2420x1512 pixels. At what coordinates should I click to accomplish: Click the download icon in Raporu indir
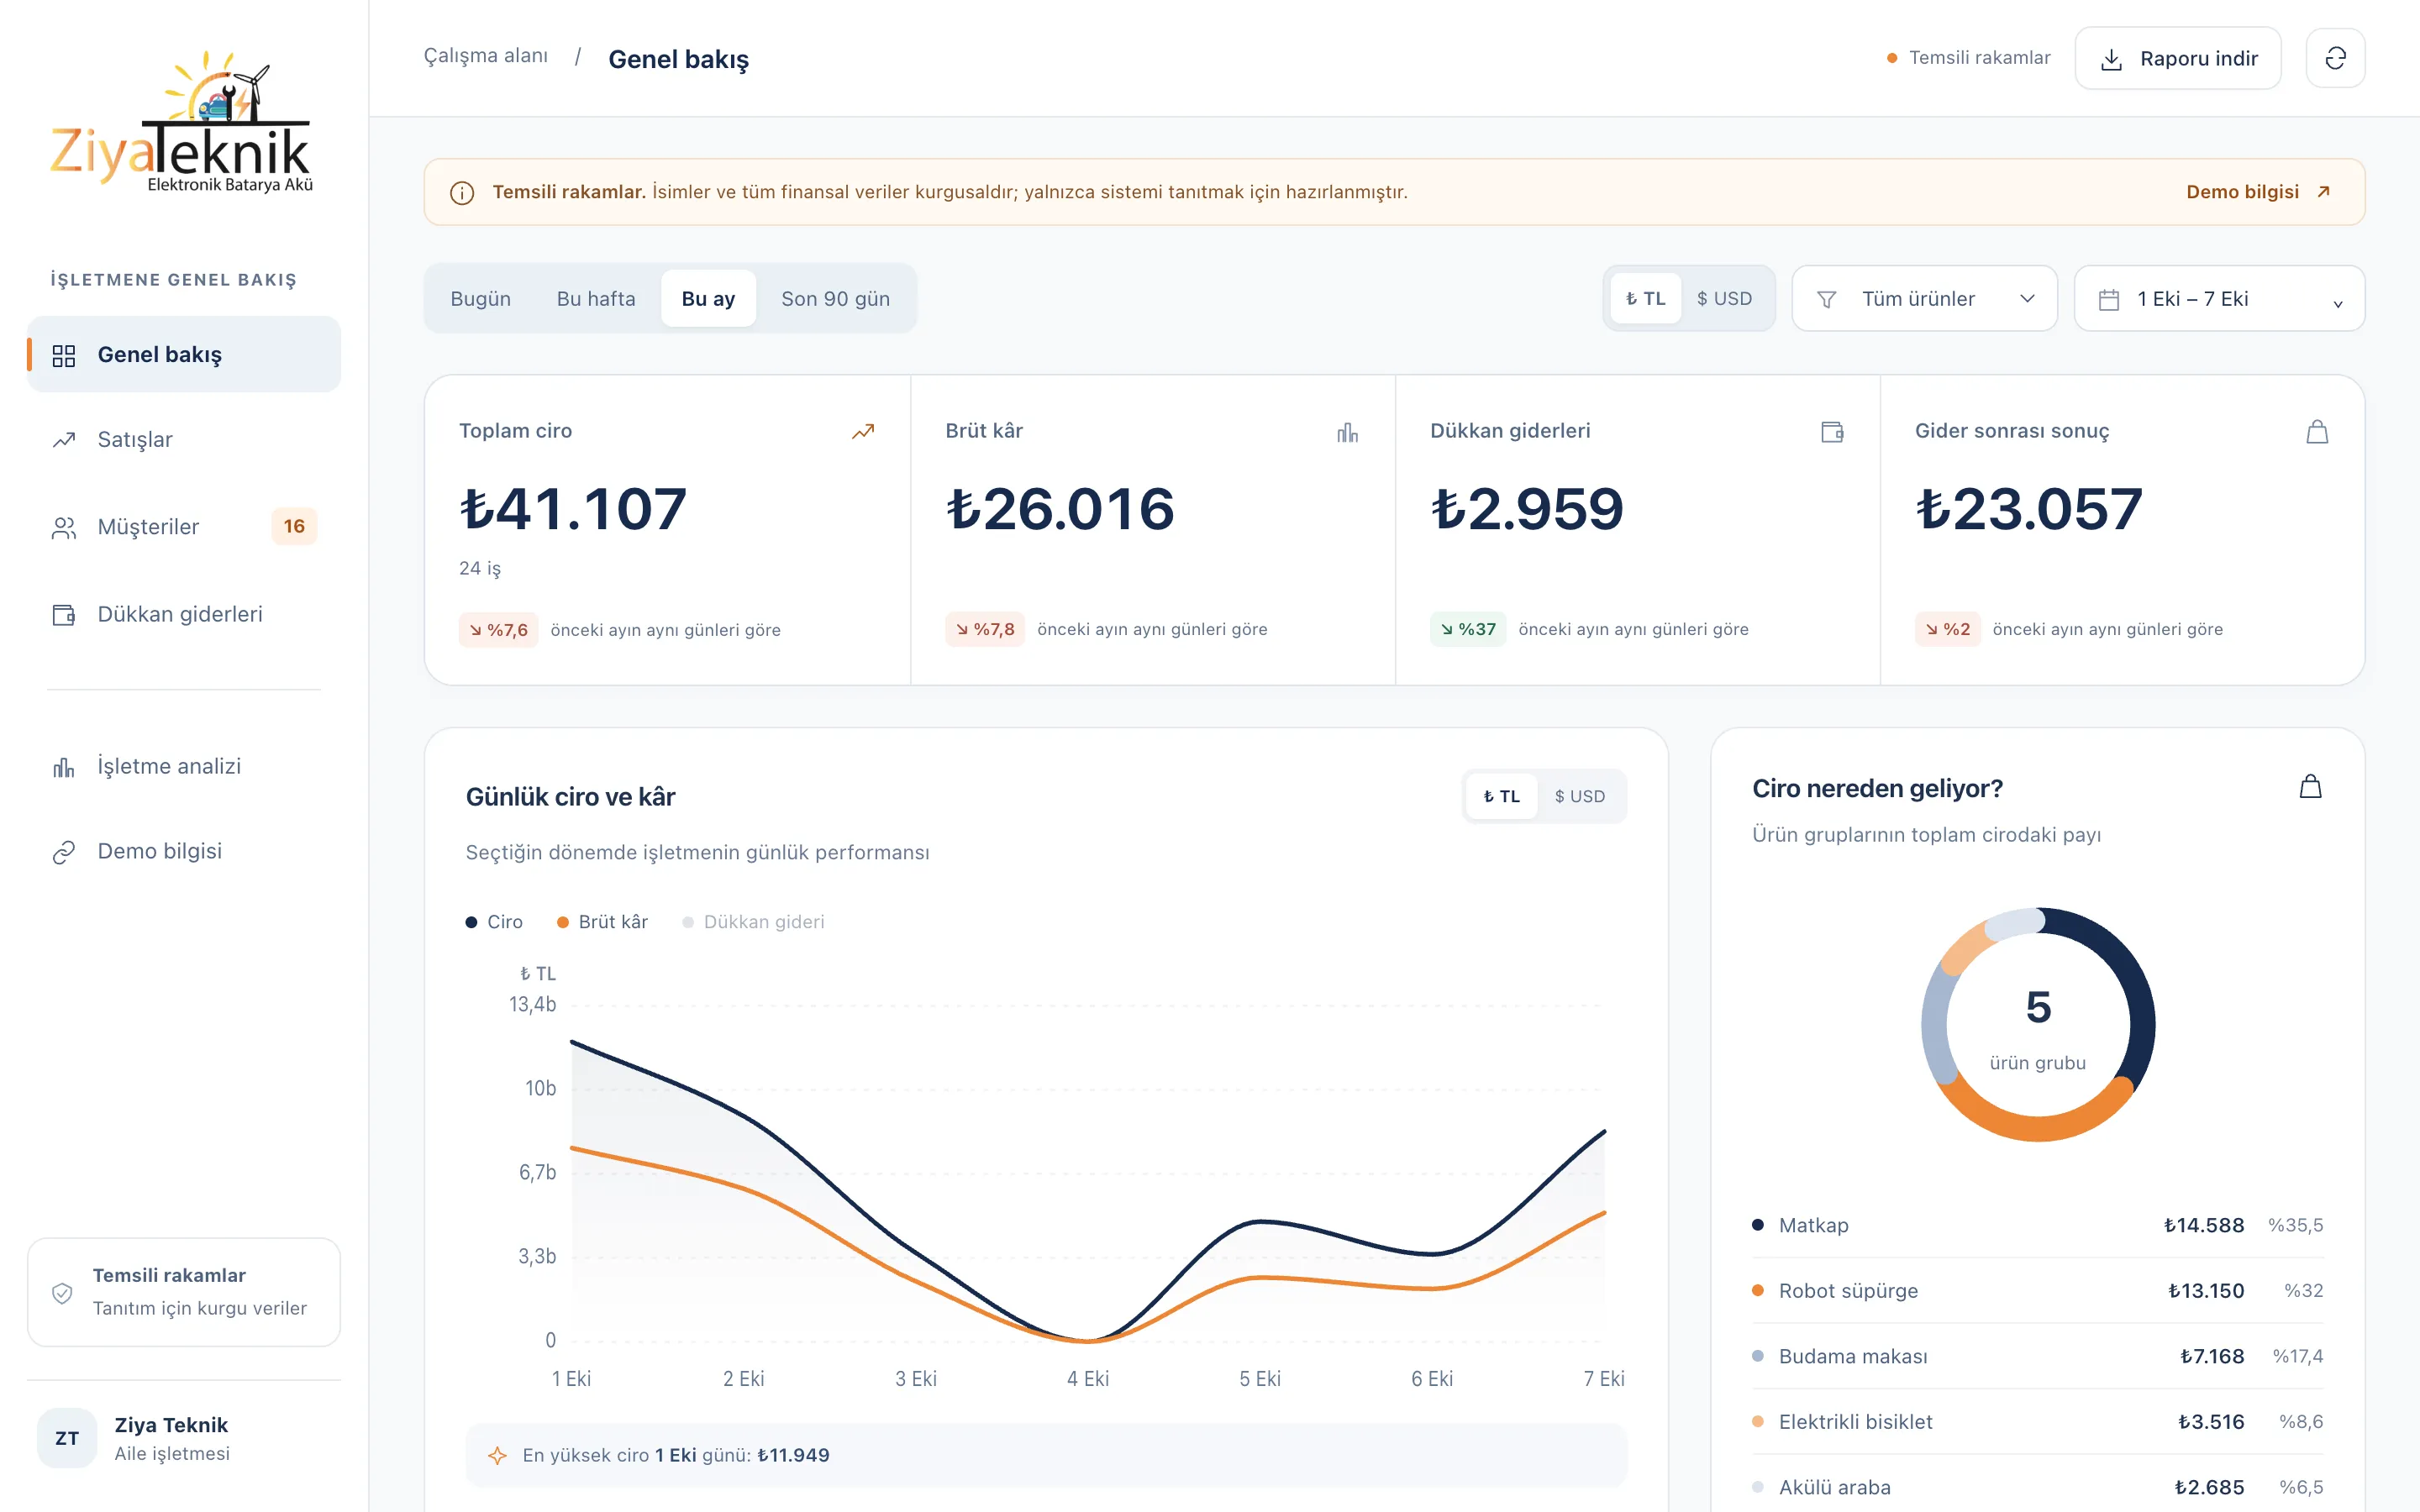pos(2111,59)
